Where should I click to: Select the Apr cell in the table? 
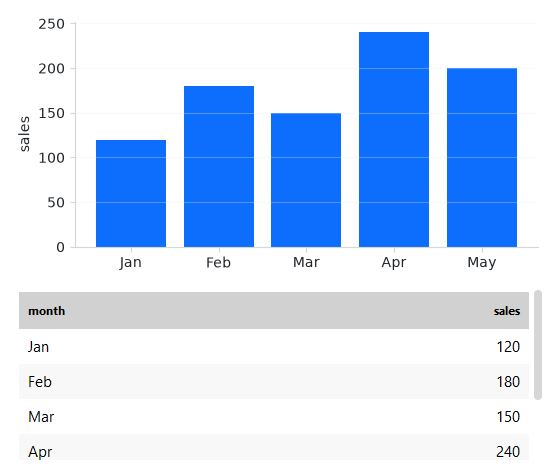(40, 452)
